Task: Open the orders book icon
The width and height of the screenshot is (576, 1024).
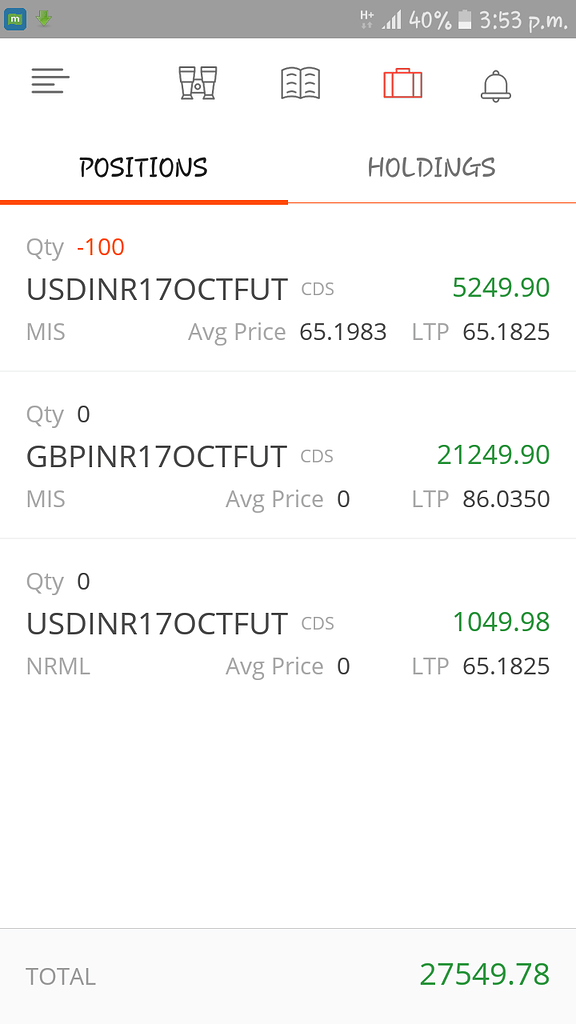Action: coord(299,84)
